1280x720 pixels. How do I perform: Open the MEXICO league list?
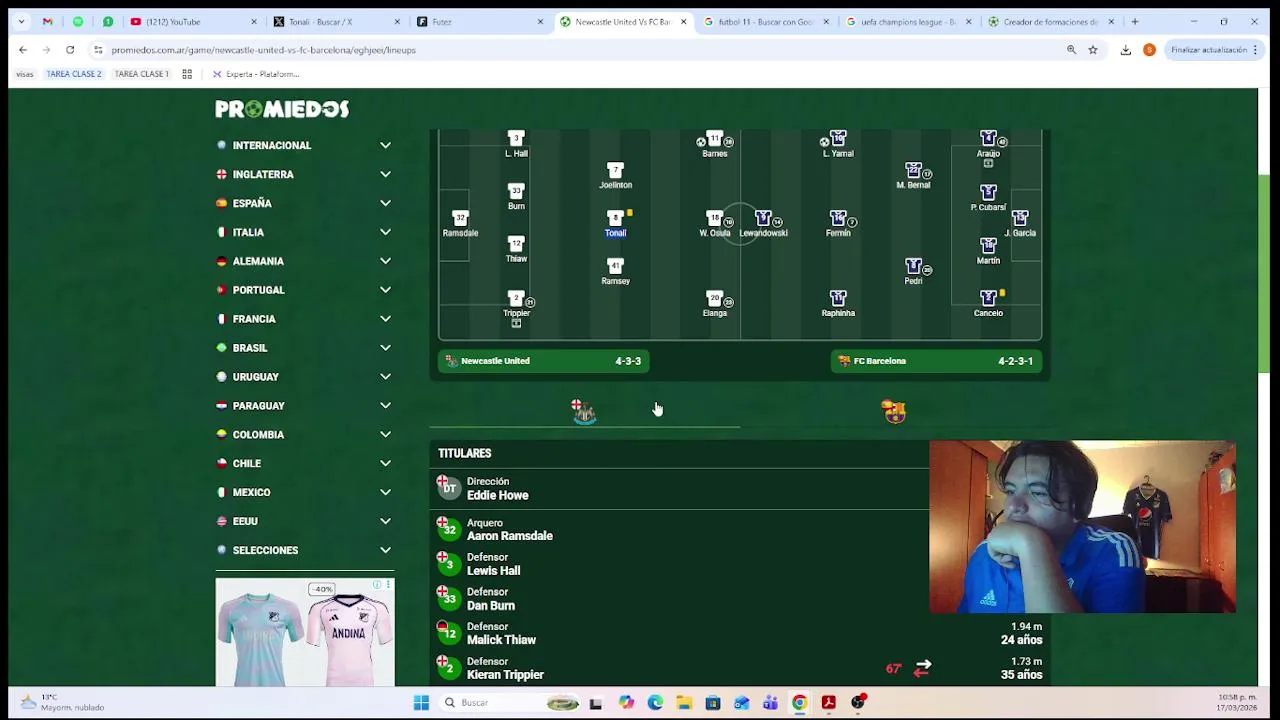click(x=304, y=492)
